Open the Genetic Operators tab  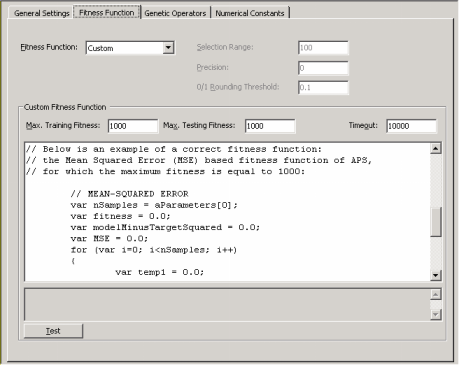point(175,13)
